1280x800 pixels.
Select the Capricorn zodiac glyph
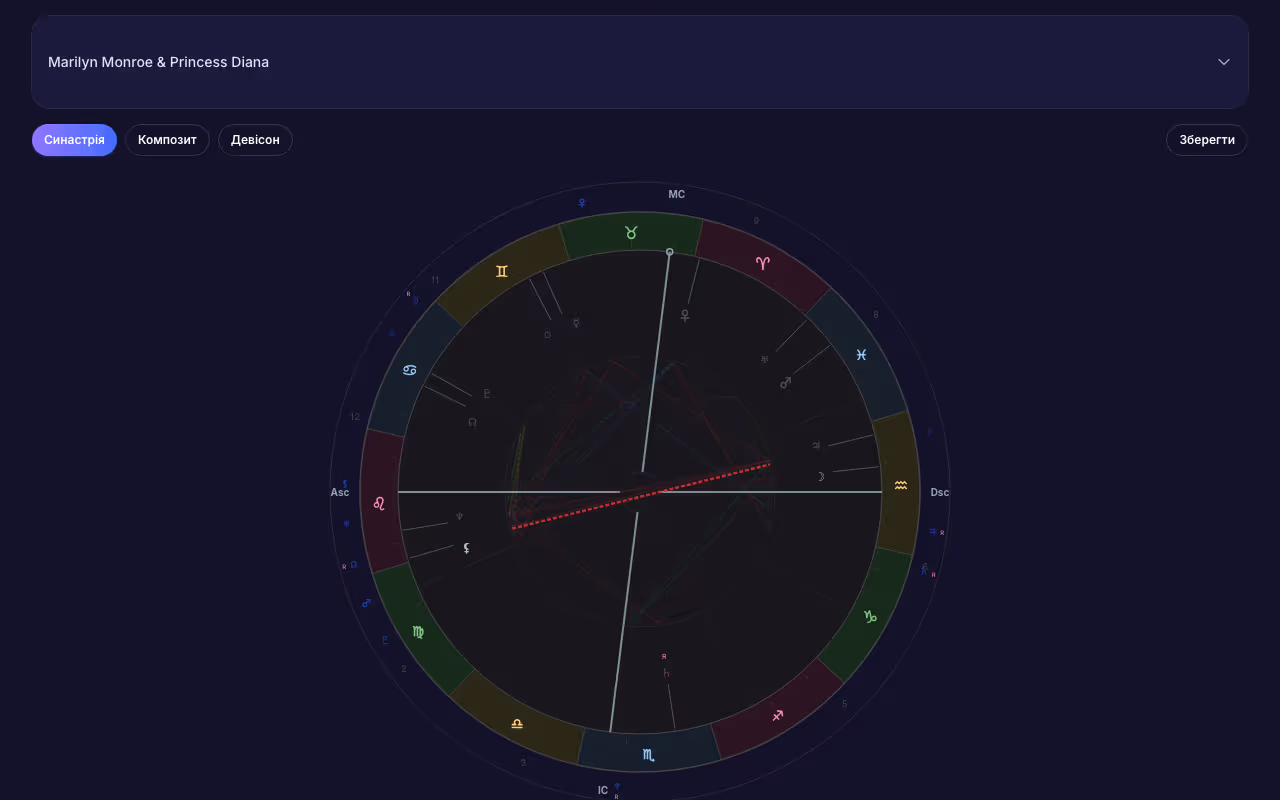click(871, 617)
